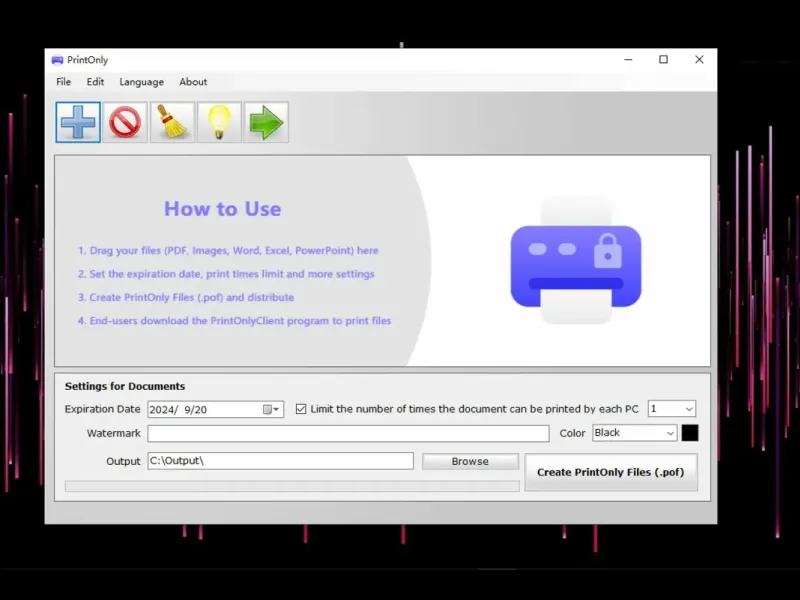Image resolution: width=800 pixels, height=600 pixels.
Task: Click step 4 End-users download text
Action: (234, 321)
